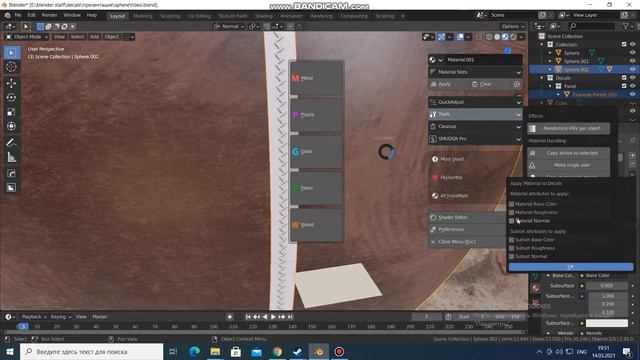
Task: Jump to the timeline end frame
Action: tap(290, 317)
